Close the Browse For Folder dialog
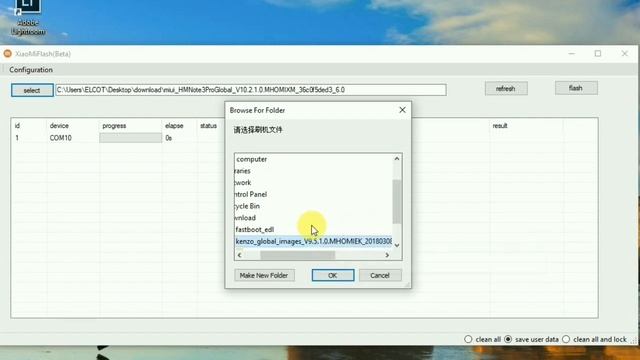The height and width of the screenshot is (360, 640). [402, 110]
